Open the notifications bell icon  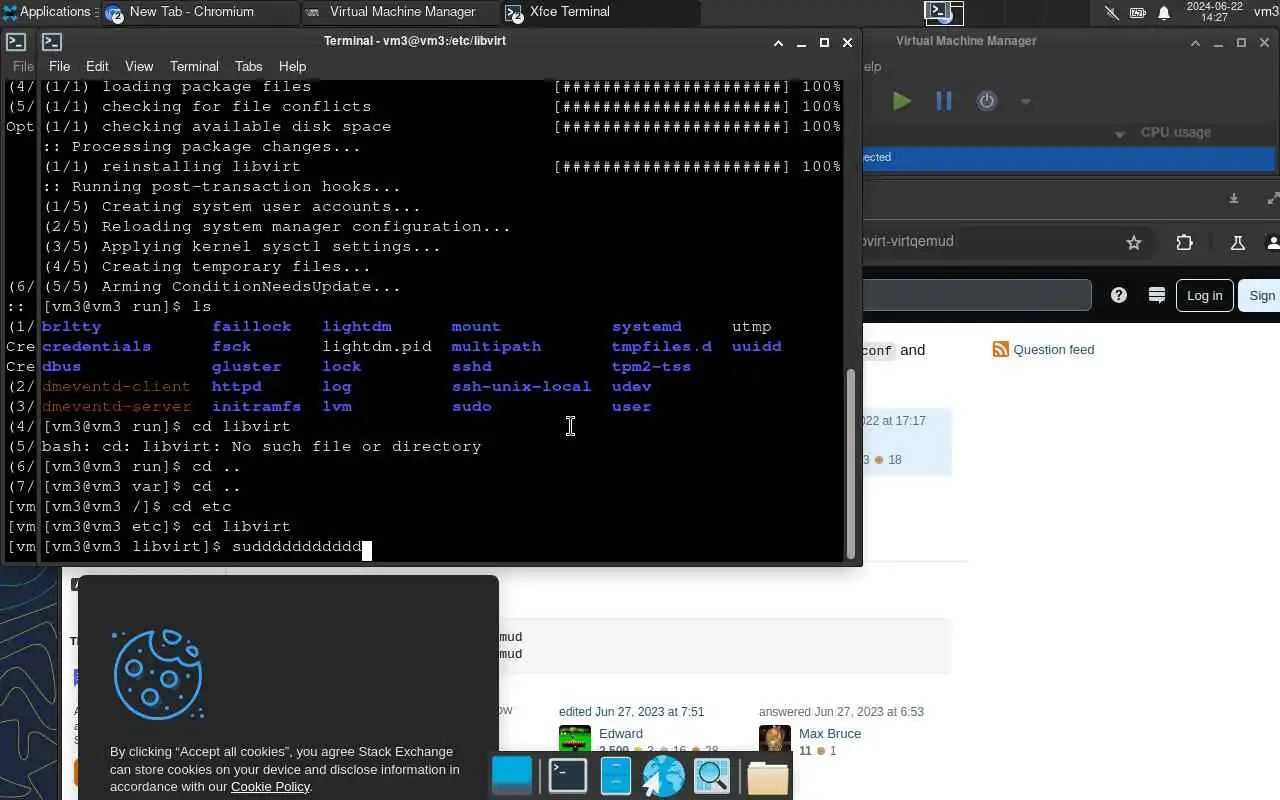(1164, 13)
